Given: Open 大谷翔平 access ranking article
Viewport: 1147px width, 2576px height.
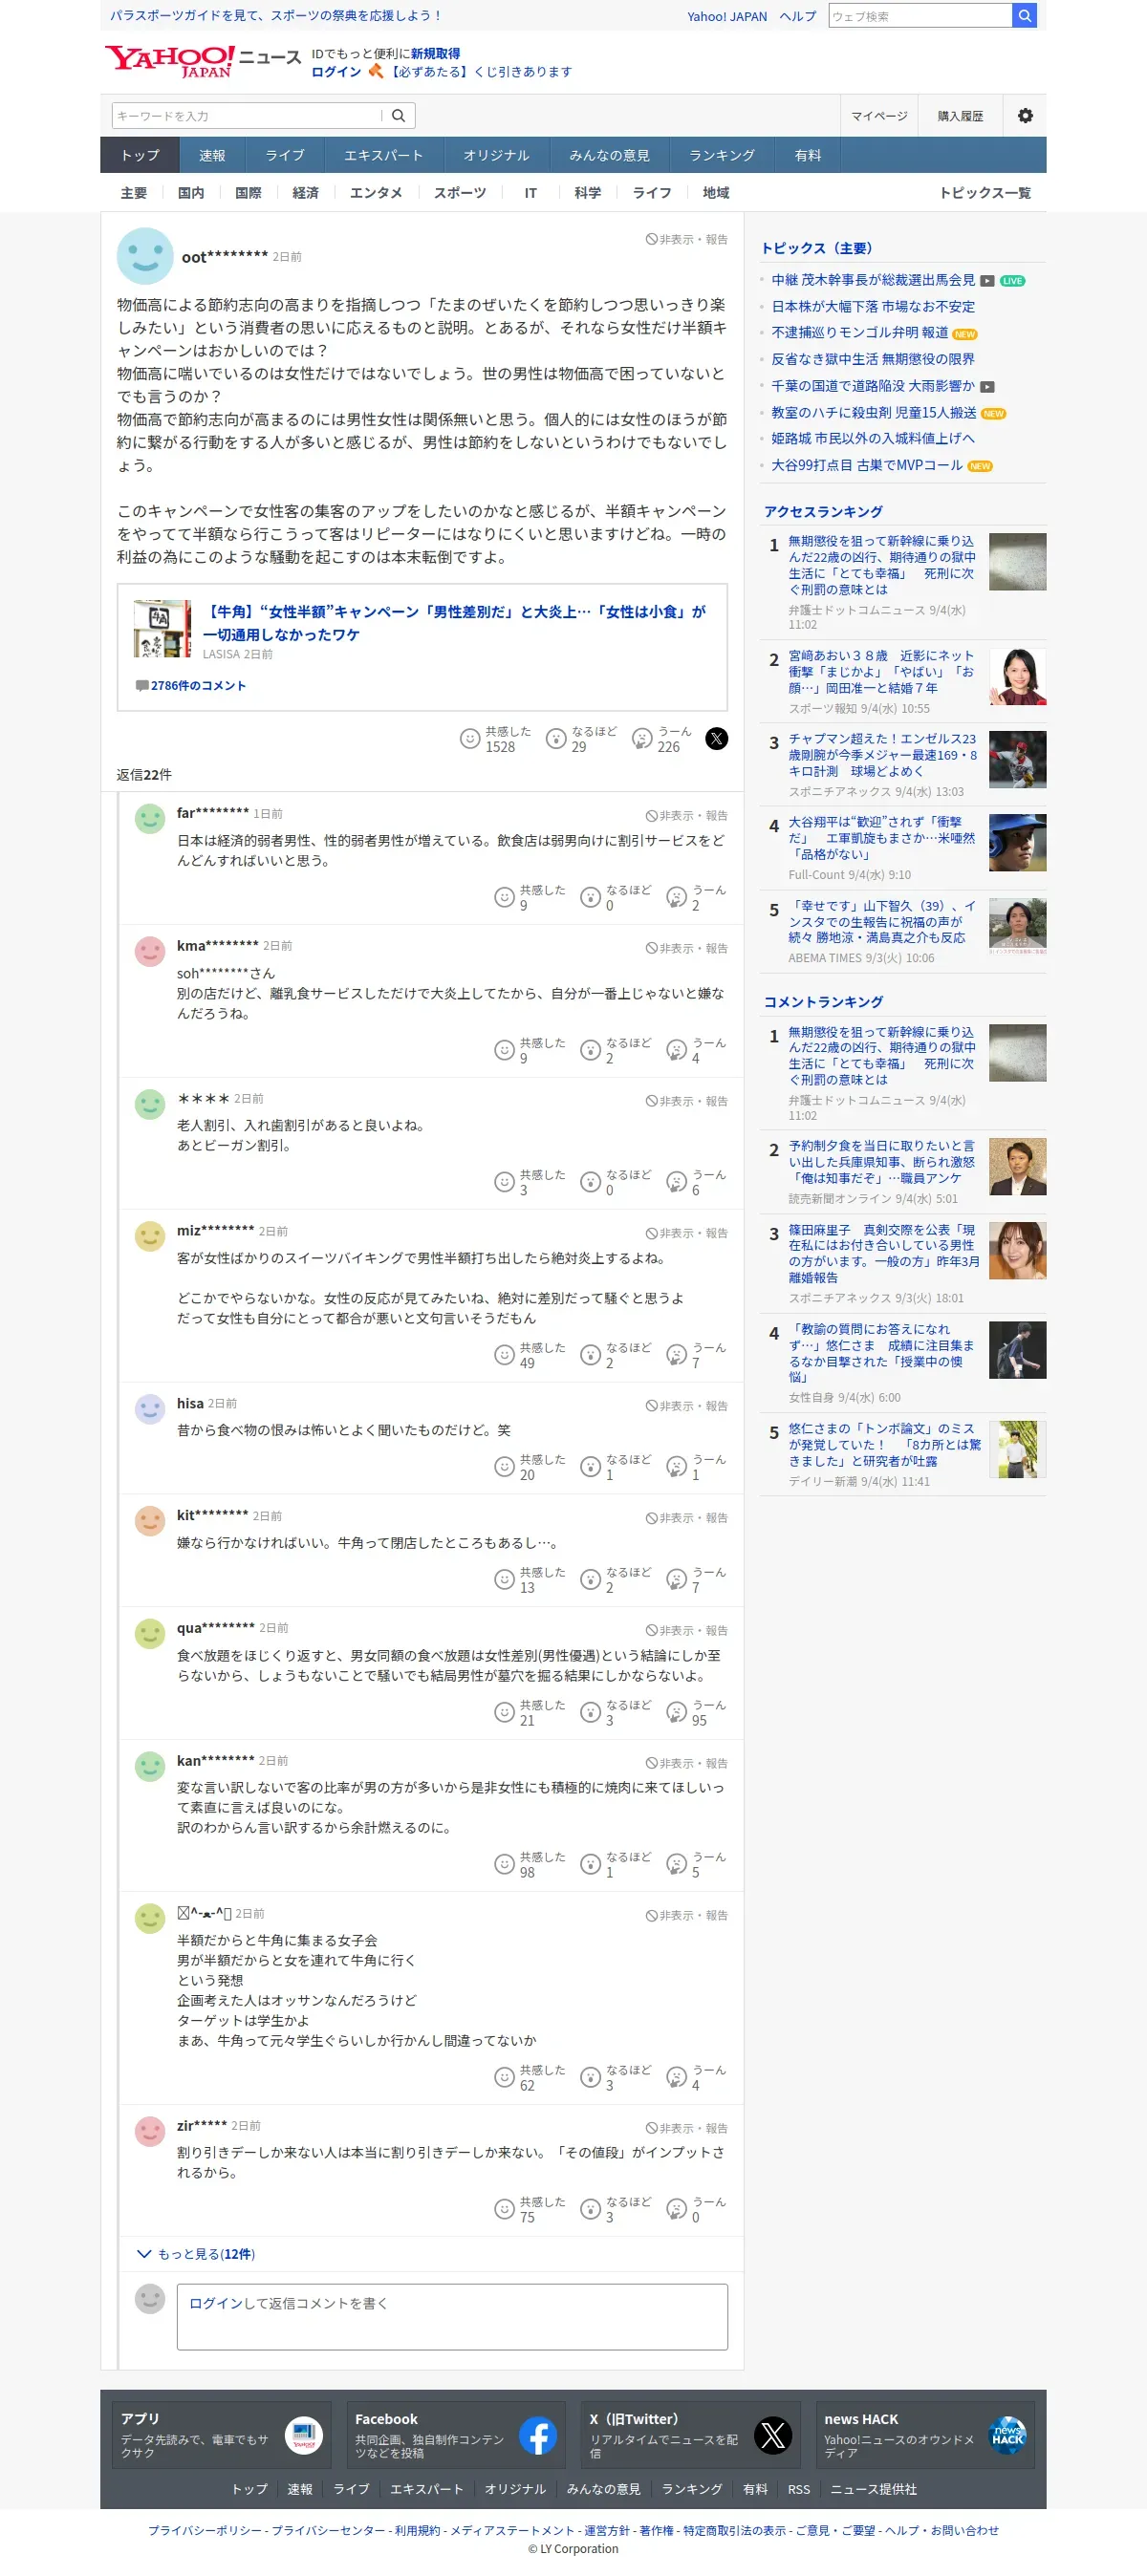Looking at the screenshot, I should tap(882, 838).
